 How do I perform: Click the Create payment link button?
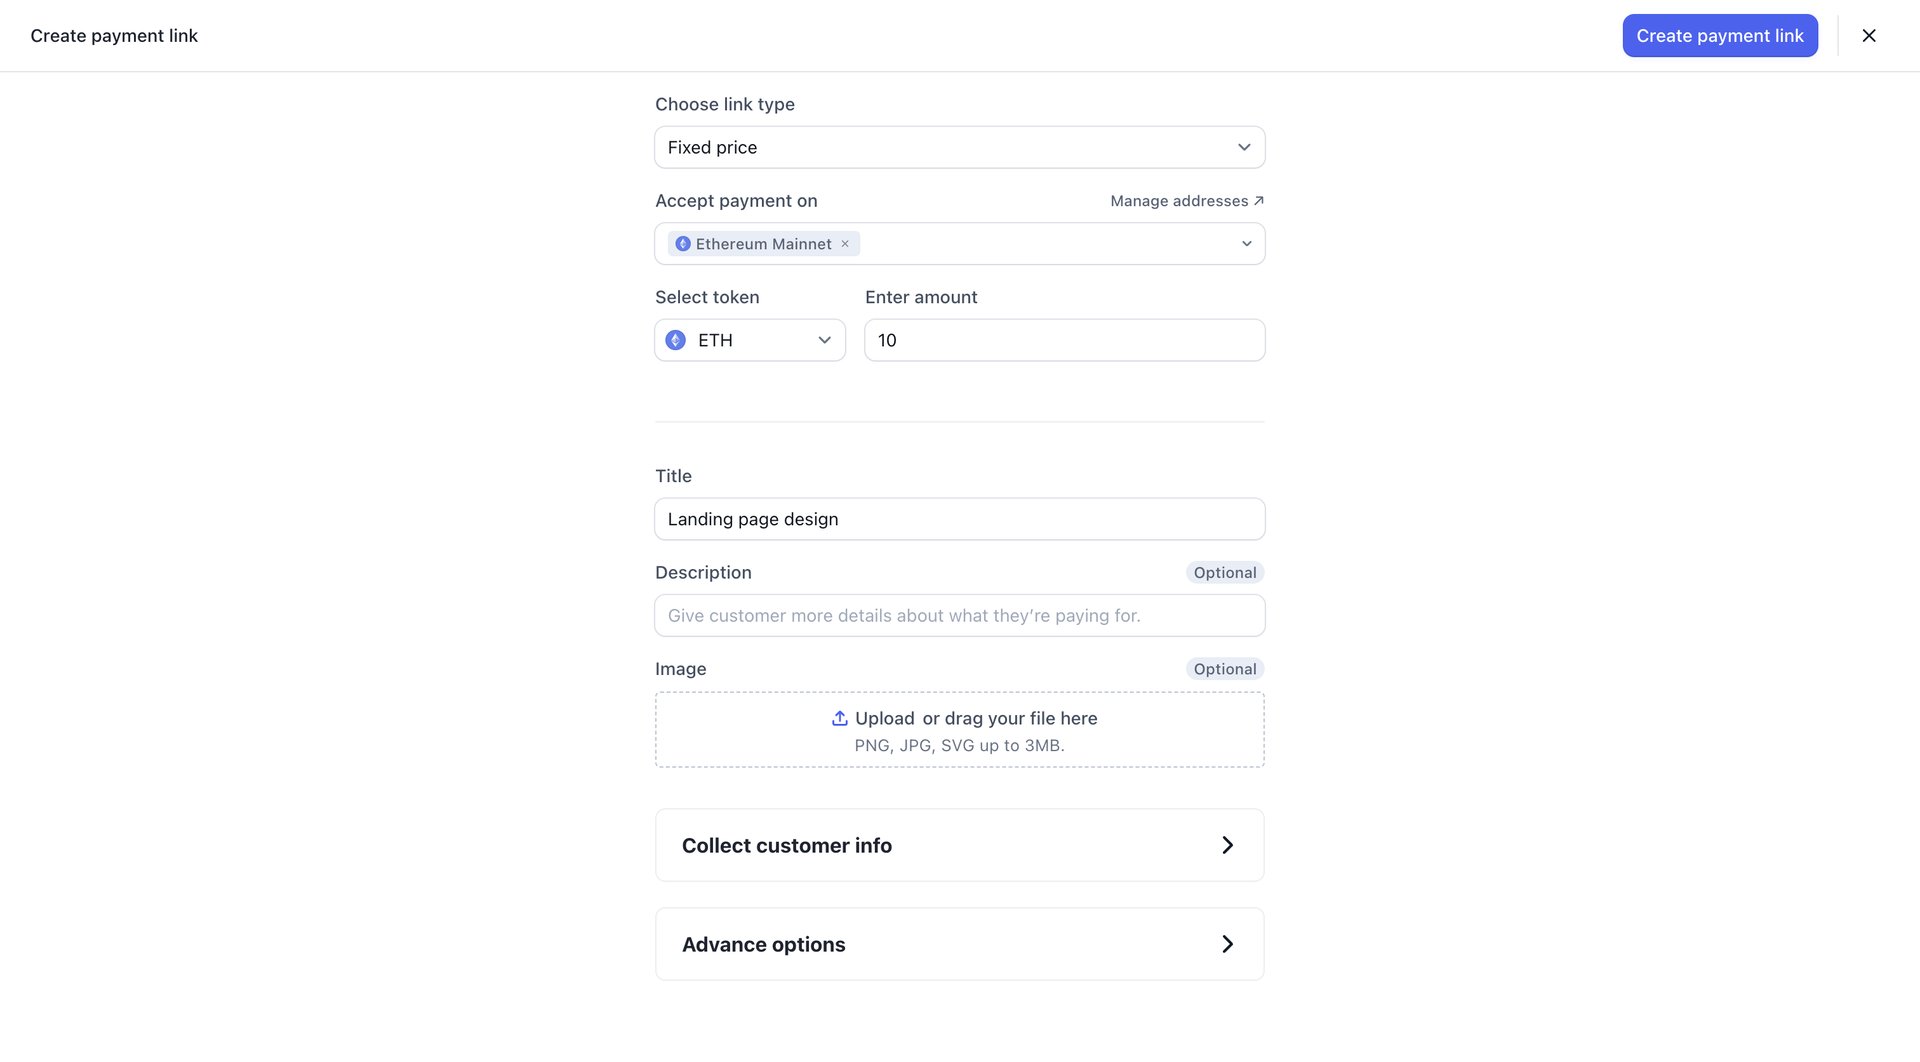[x=1720, y=35]
